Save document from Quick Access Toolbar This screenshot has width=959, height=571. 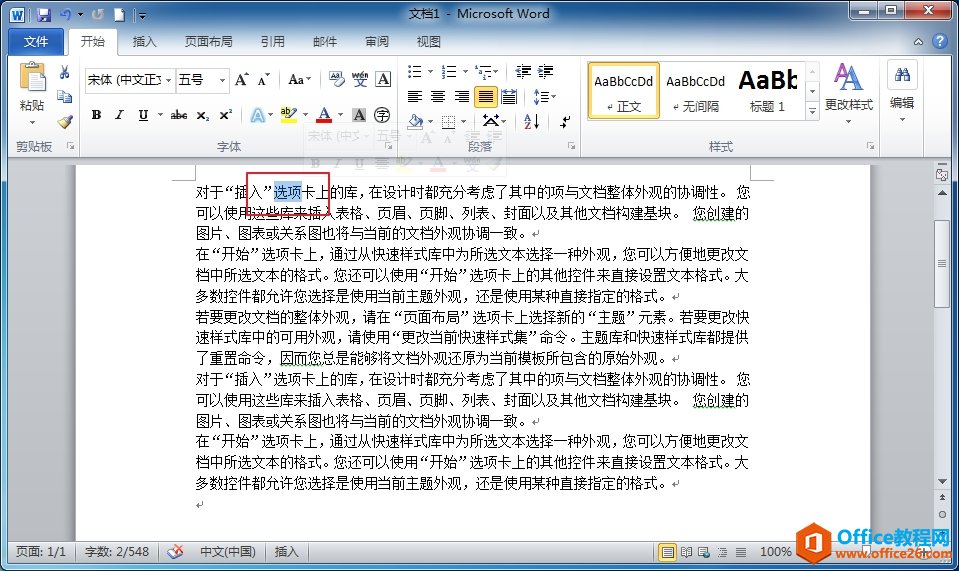[x=43, y=14]
